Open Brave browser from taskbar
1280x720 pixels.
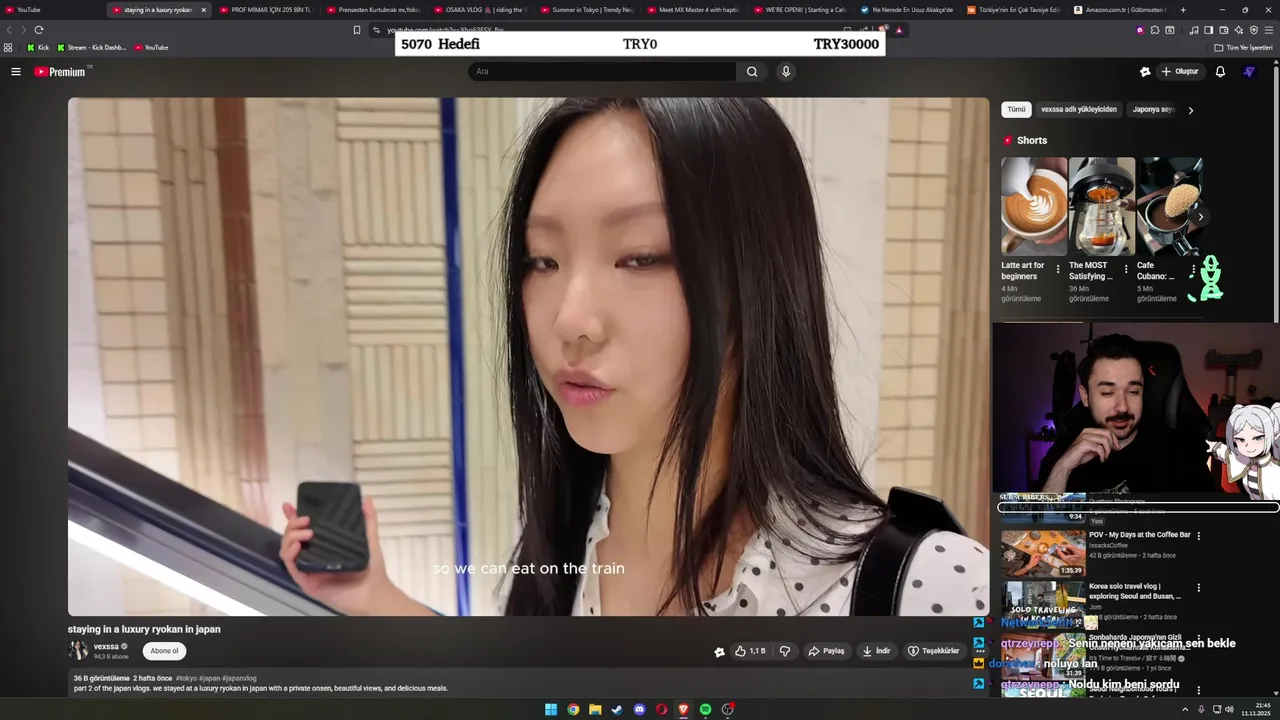click(x=684, y=710)
